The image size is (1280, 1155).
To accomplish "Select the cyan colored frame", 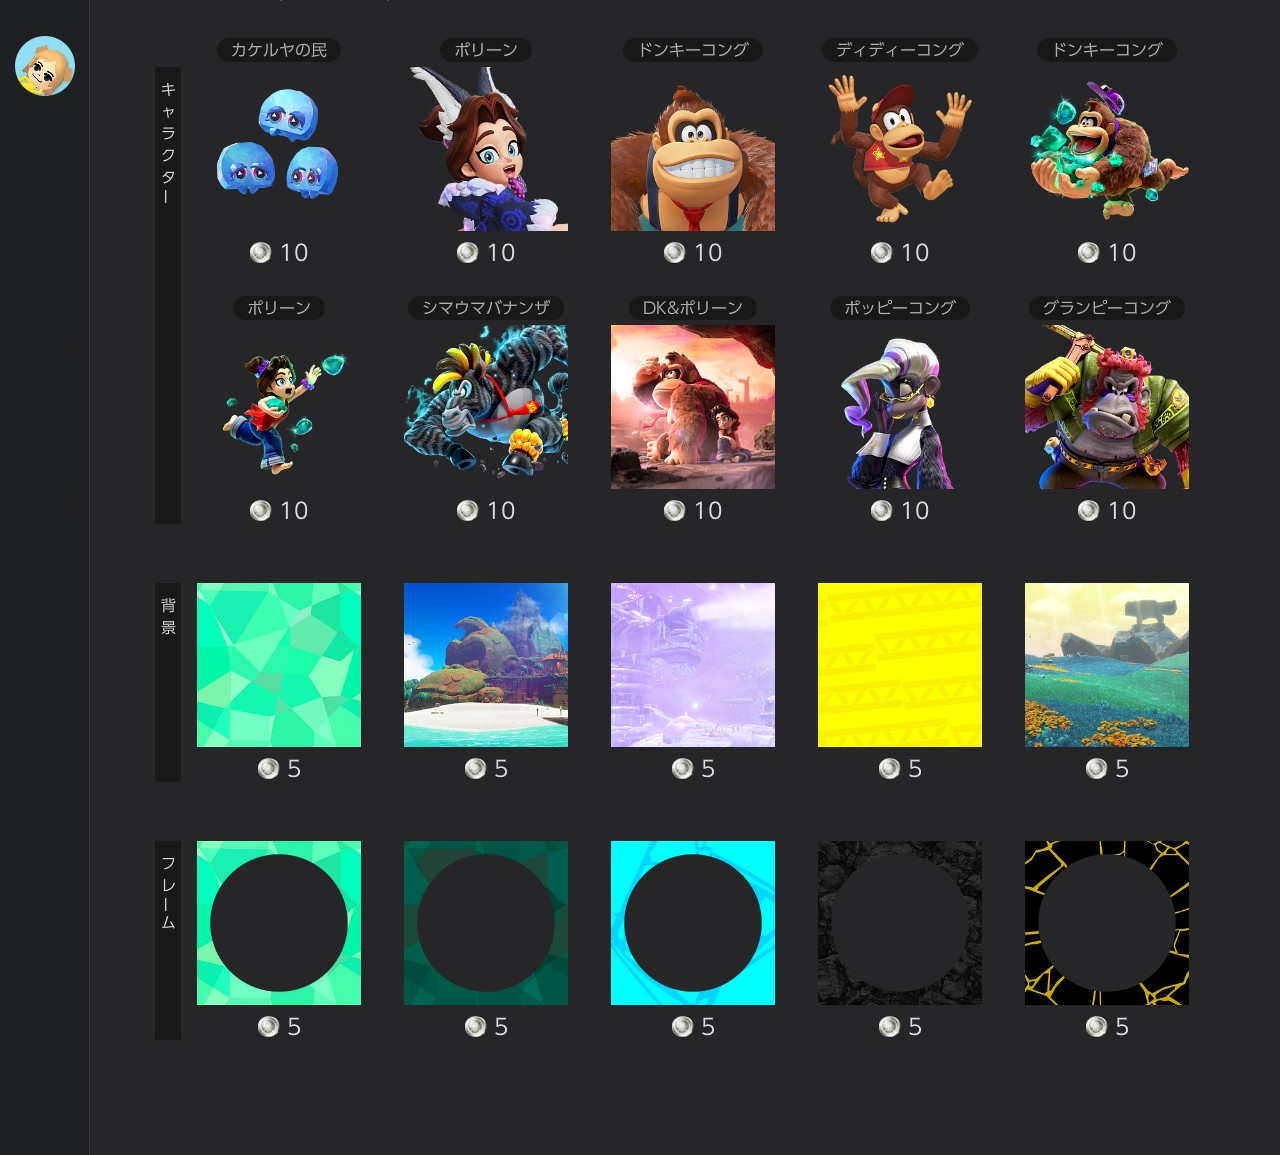I will pyautogui.click(x=693, y=923).
